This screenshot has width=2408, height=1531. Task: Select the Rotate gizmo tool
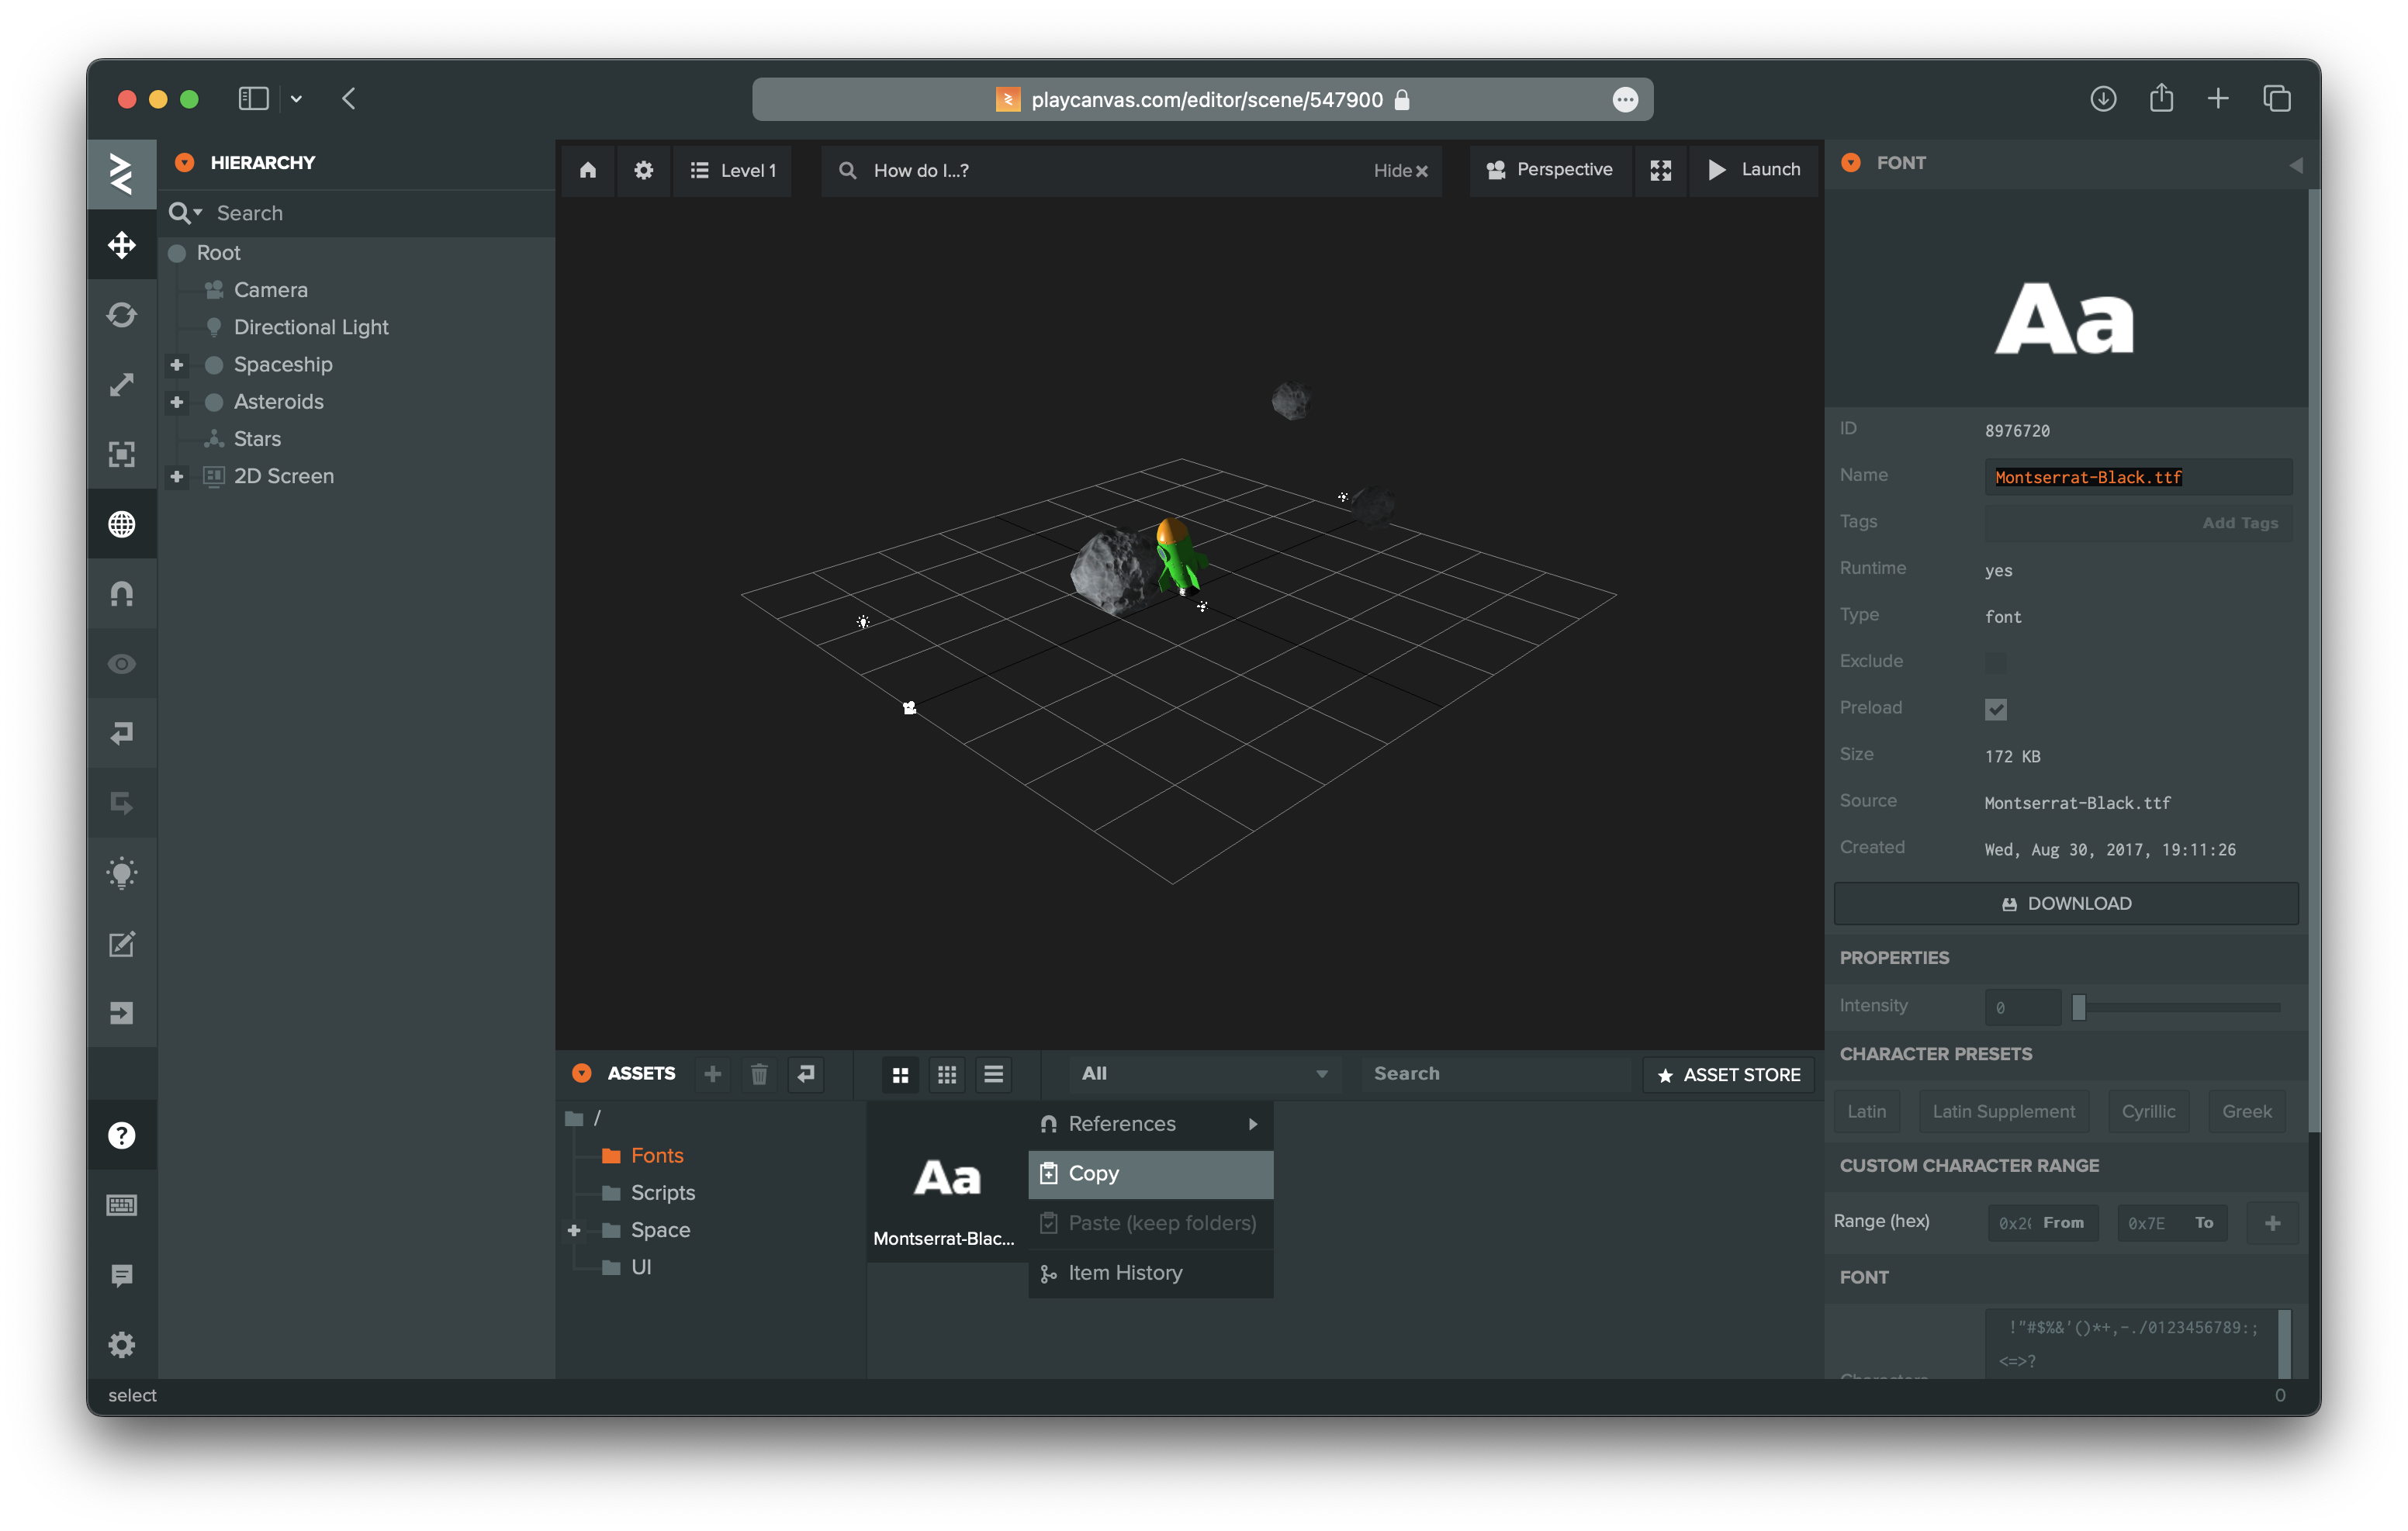(121, 315)
